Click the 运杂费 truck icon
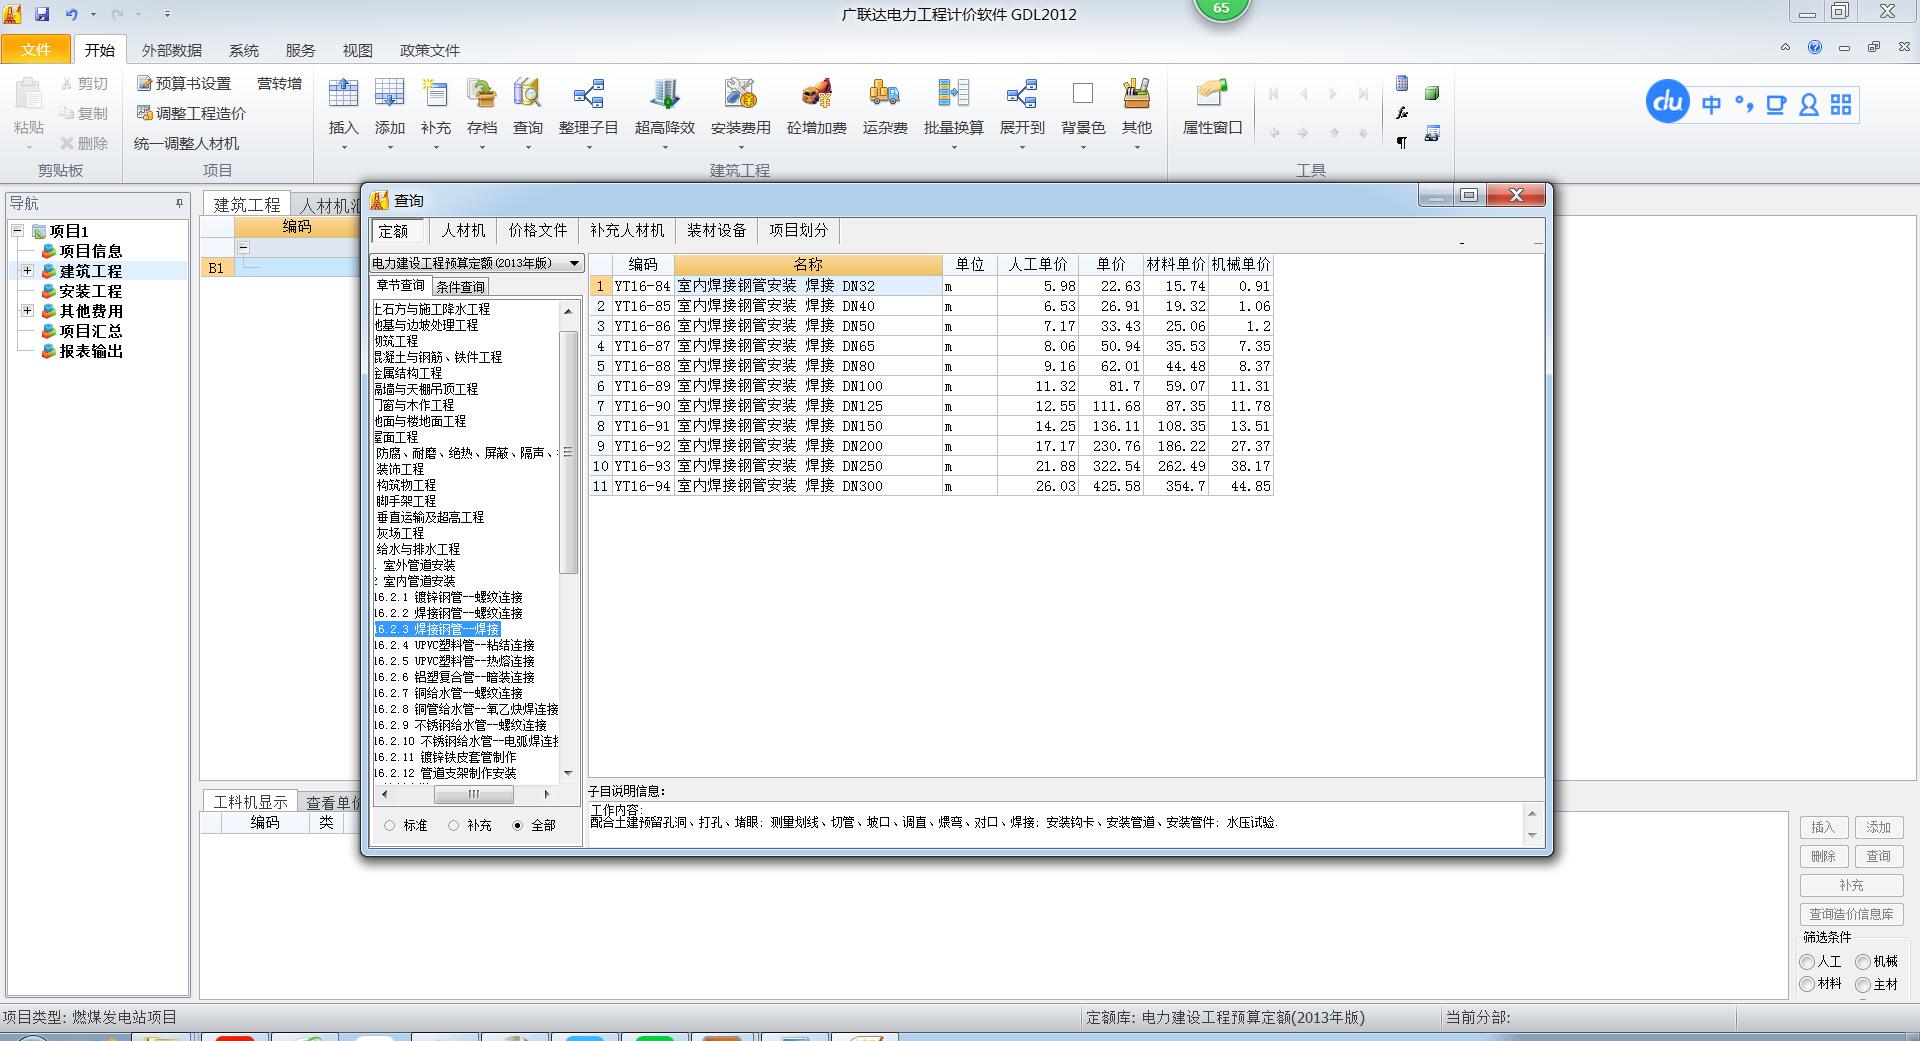This screenshot has width=1920, height=1041. coord(884,94)
